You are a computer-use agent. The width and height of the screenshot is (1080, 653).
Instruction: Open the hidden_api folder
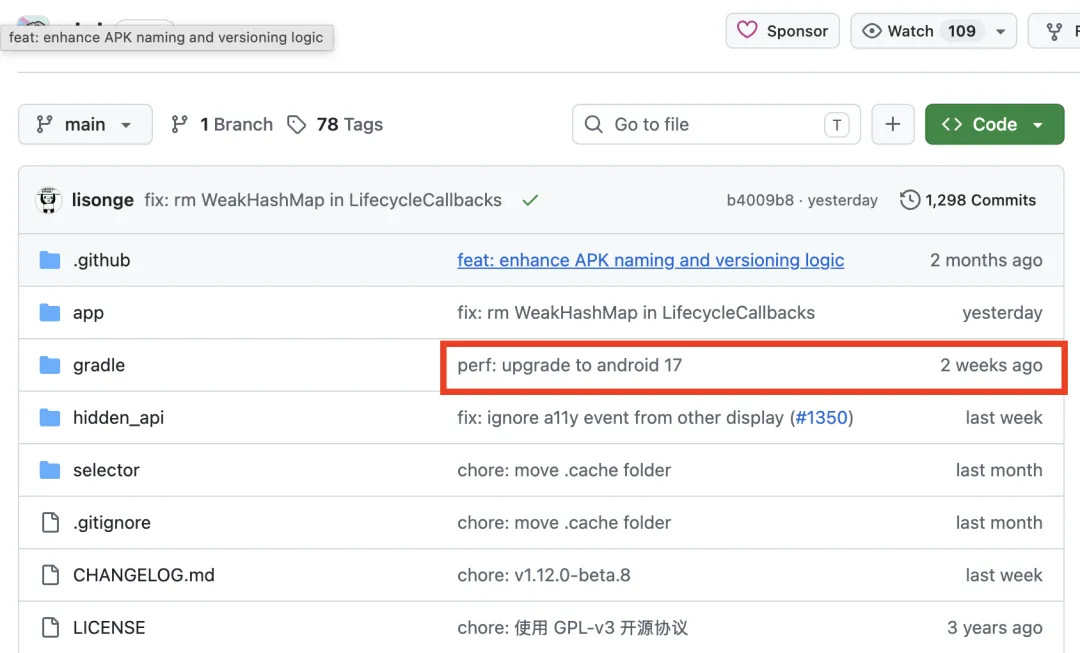118,417
